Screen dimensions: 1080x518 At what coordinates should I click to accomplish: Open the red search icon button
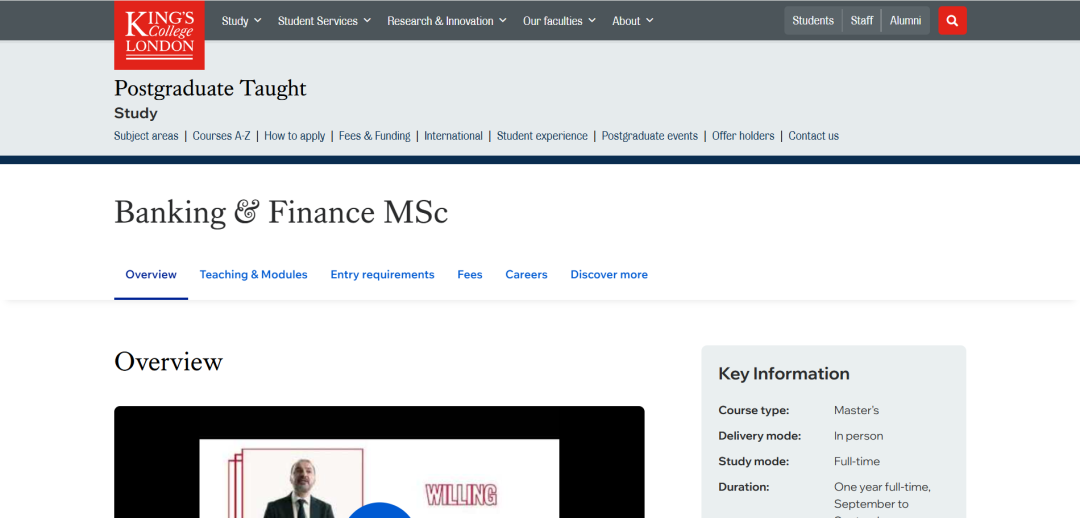coord(953,21)
